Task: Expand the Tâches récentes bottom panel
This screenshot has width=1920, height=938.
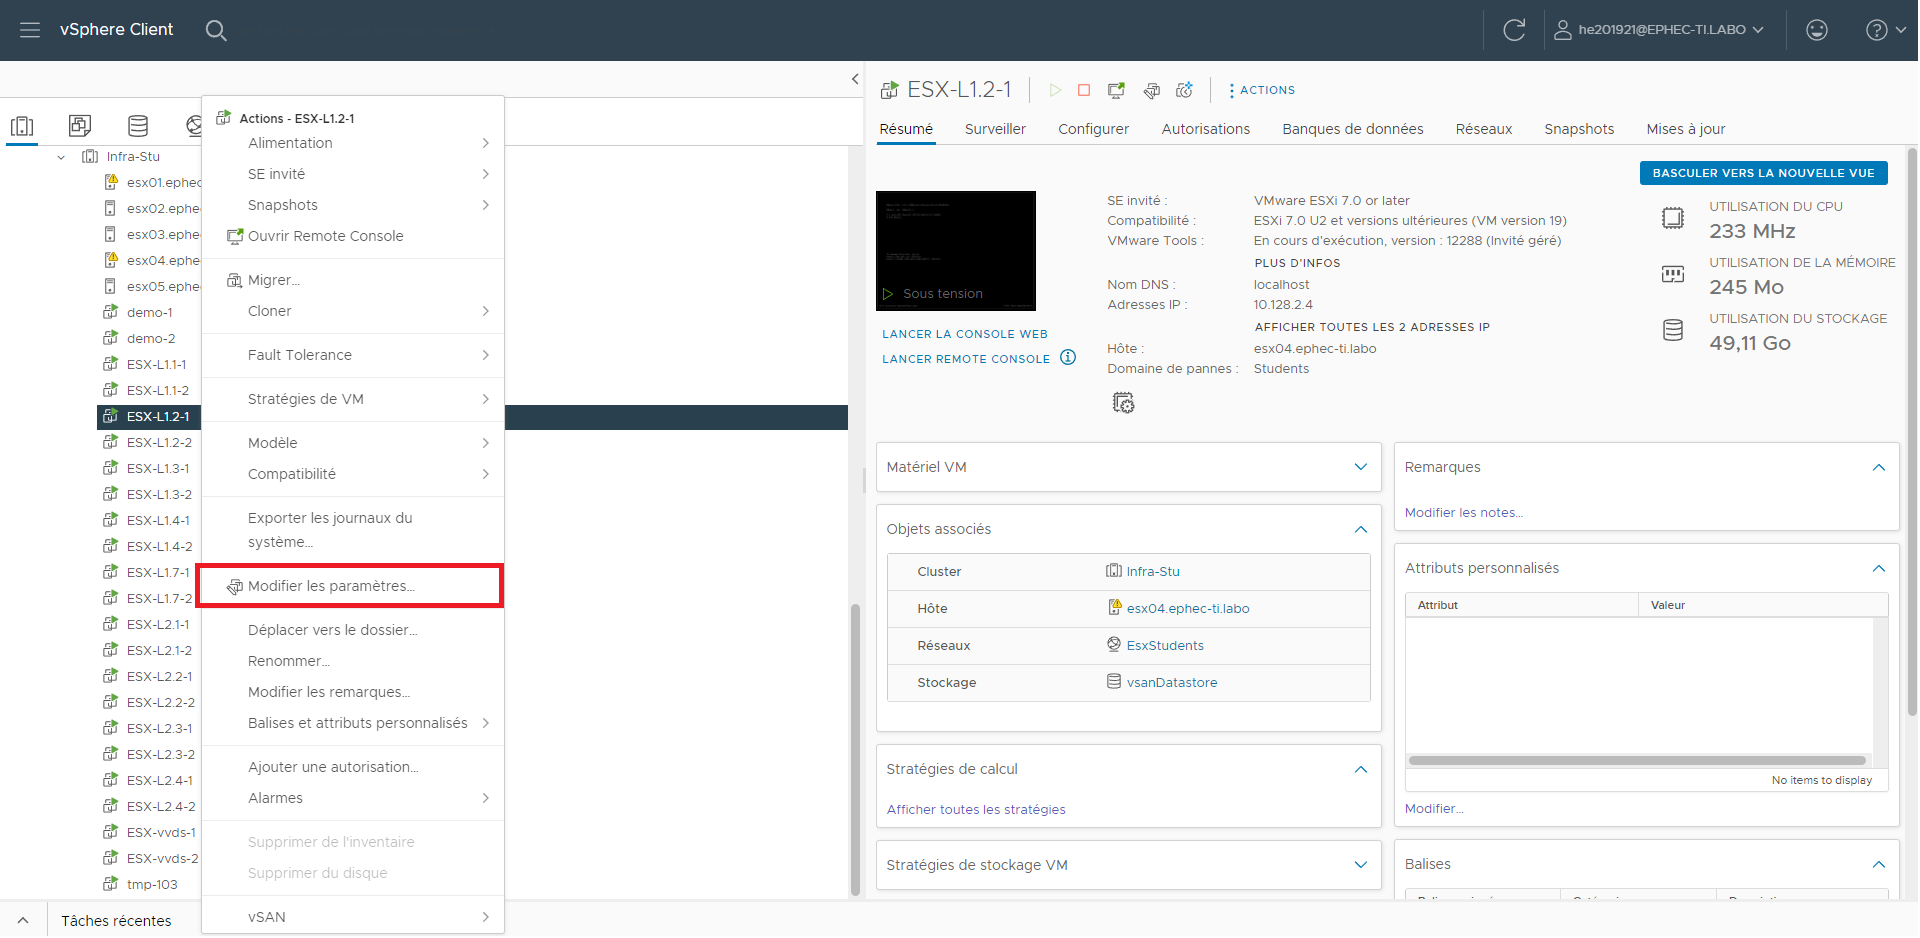Action: coord(23,921)
